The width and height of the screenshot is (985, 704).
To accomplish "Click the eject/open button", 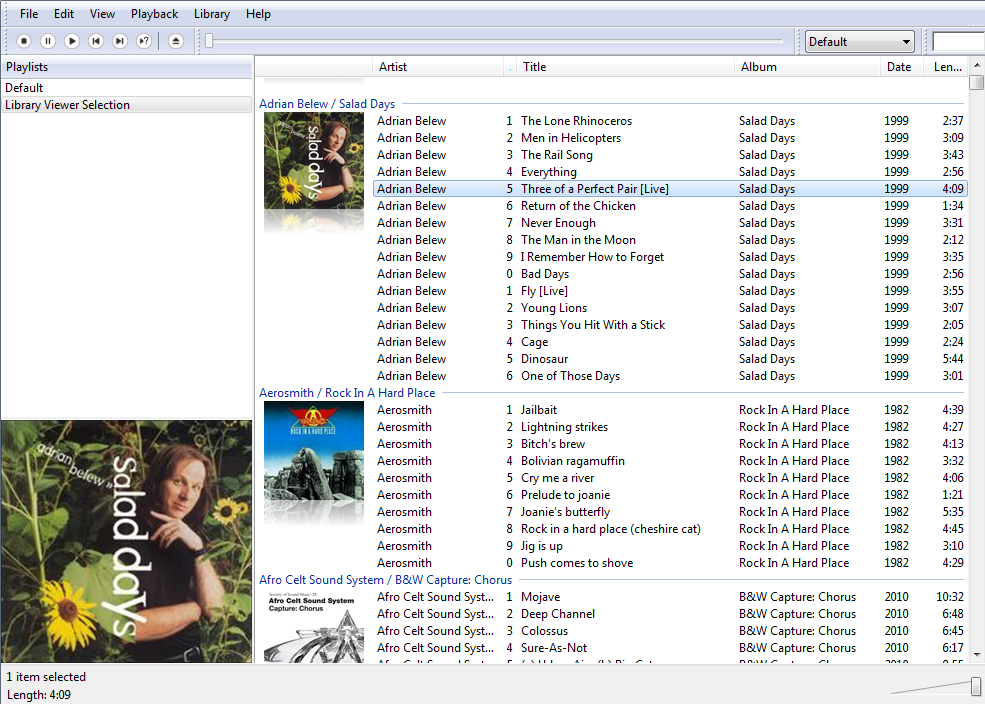I will (x=176, y=41).
